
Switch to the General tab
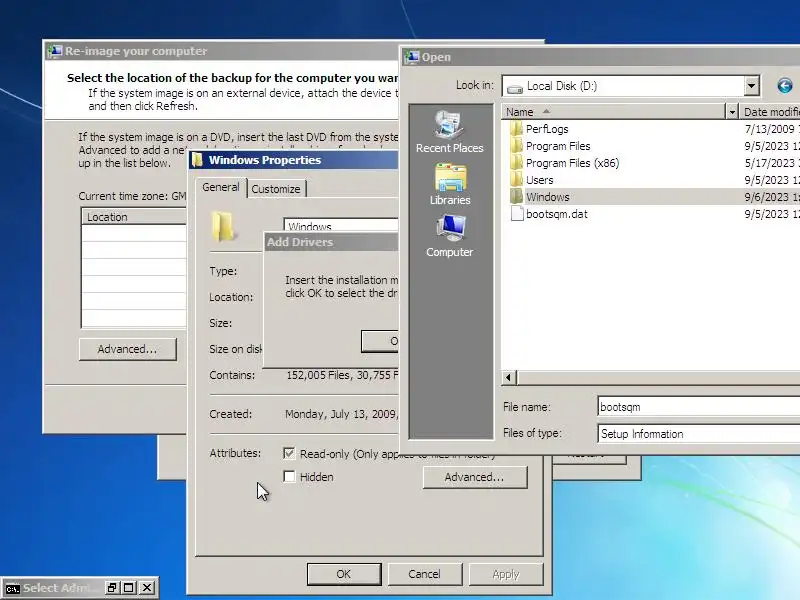click(220, 187)
